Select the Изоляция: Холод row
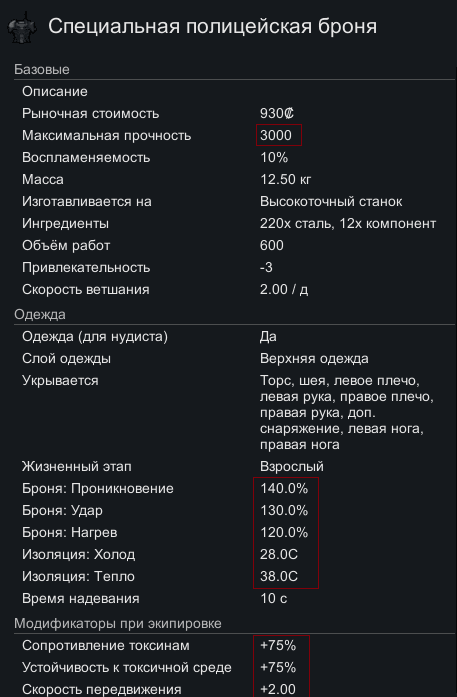This screenshot has height=697, width=457. (x=234, y=554)
